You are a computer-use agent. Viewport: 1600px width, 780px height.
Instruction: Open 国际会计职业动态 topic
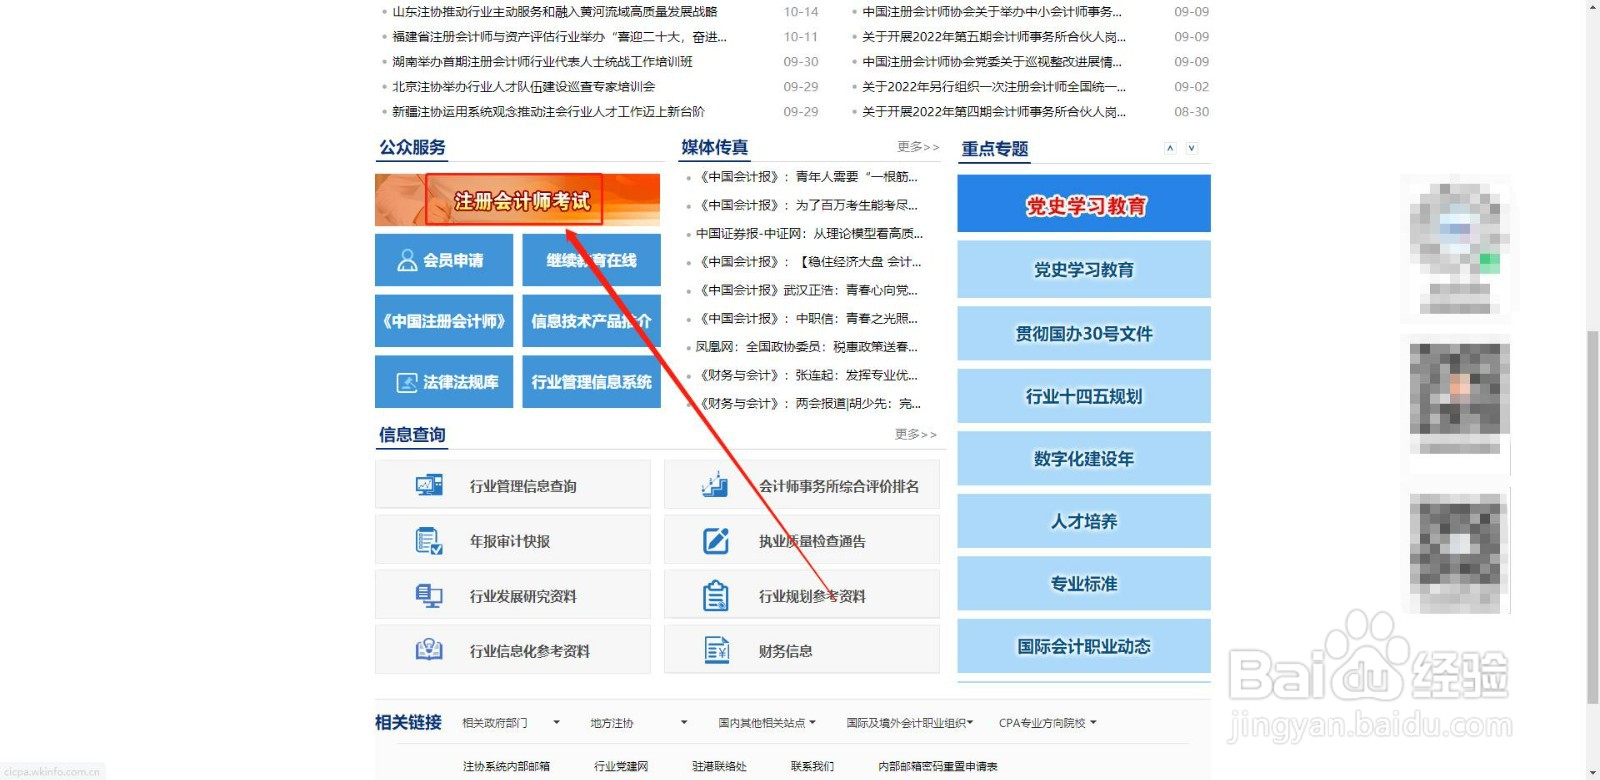tap(1084, 646)
